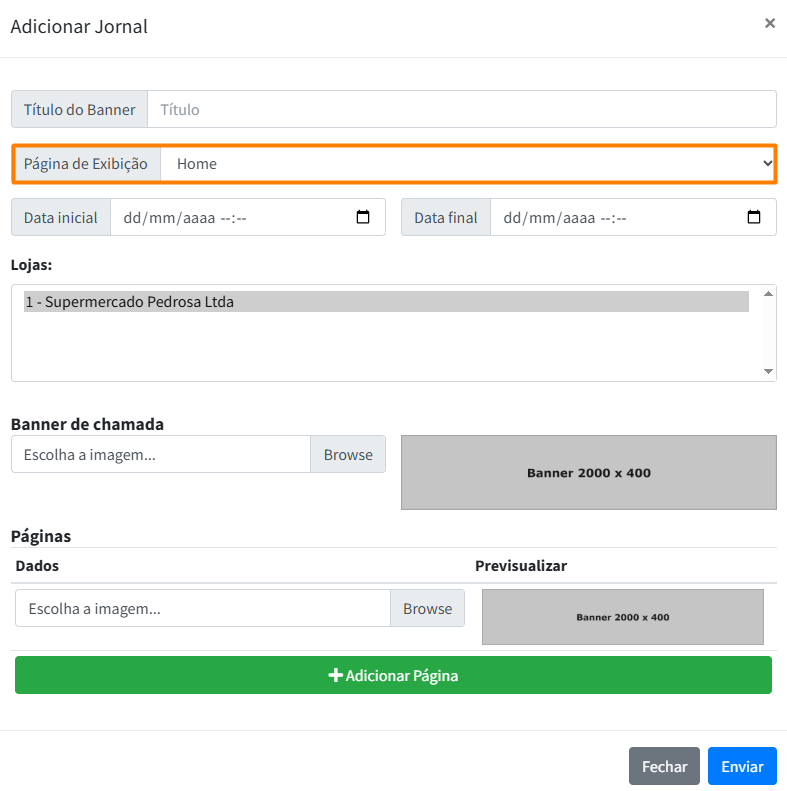Focus the Título do Banner text field

[x=461, y=109]
